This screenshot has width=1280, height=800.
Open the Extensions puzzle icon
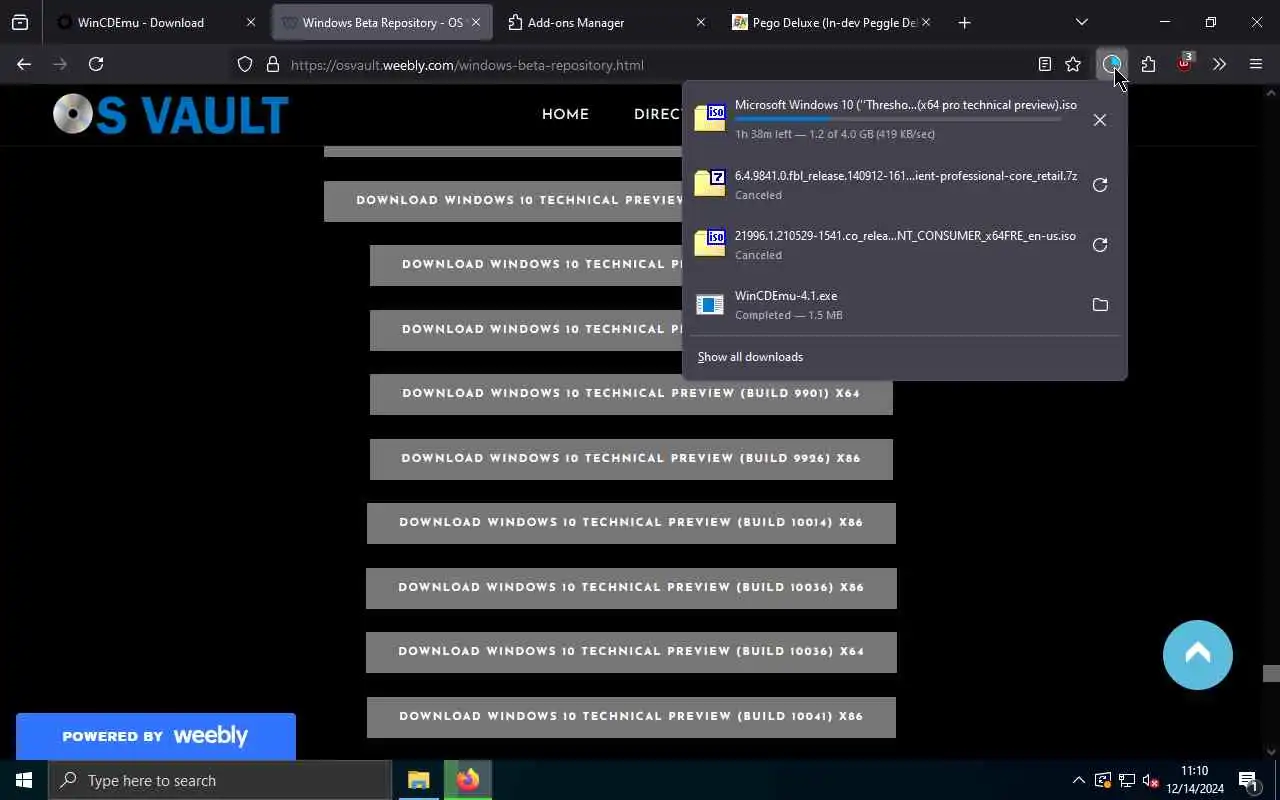(1148, 65)
